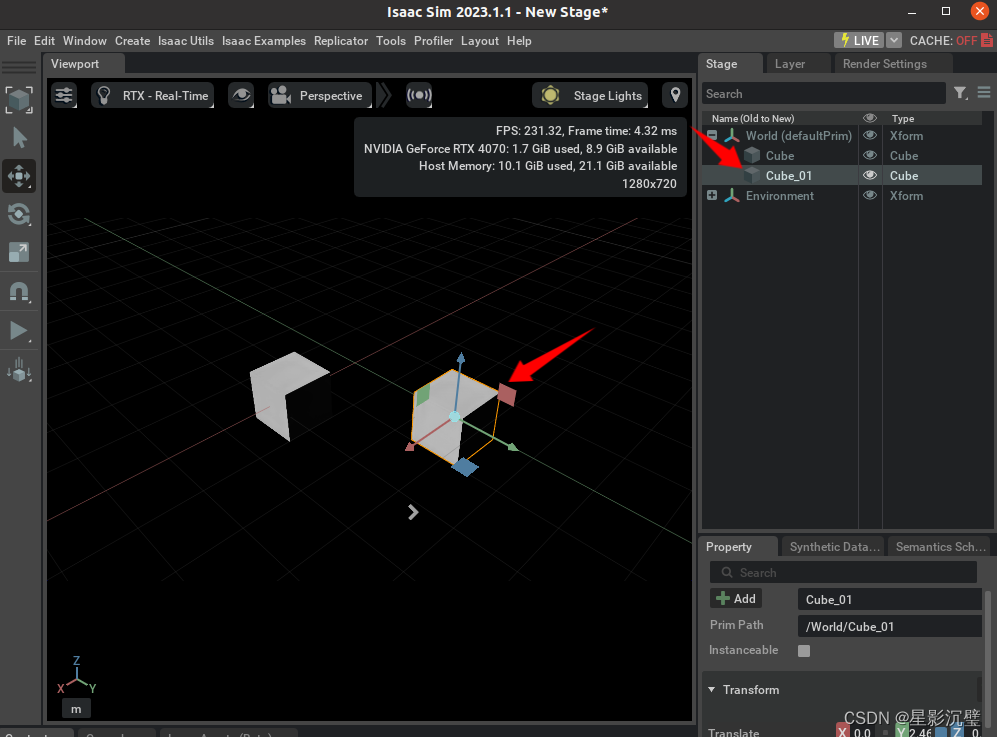The width and height of the screenshot is (997, 737).
Task: Hide the Cube prim via its eye icon
Action: [x=870, y=155]
